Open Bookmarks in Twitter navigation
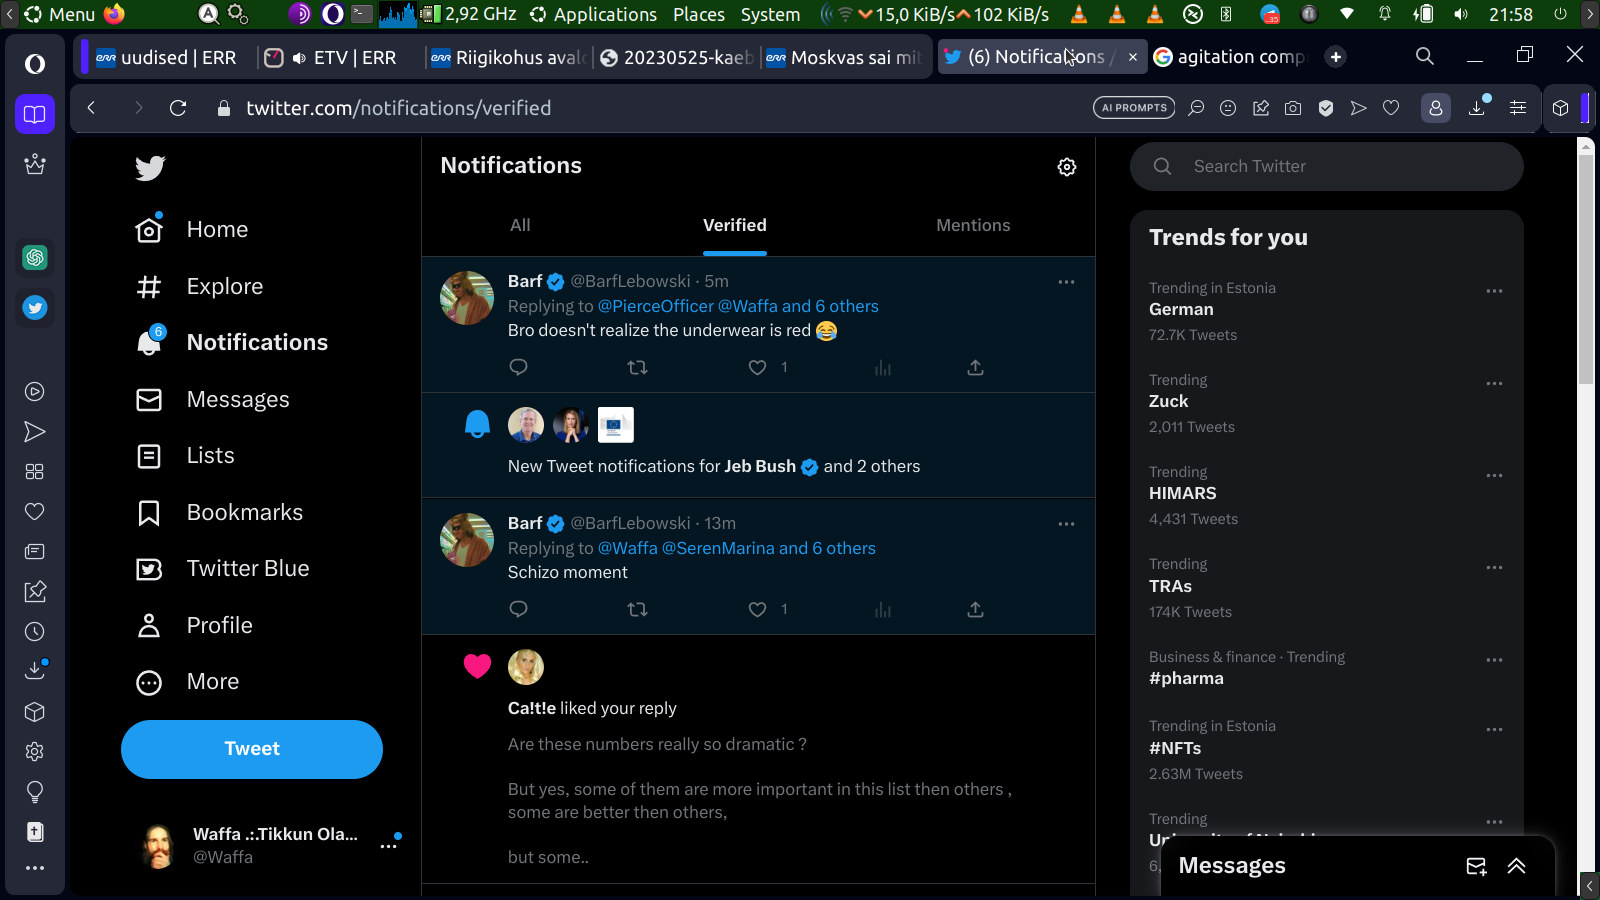 click(219, 513)
